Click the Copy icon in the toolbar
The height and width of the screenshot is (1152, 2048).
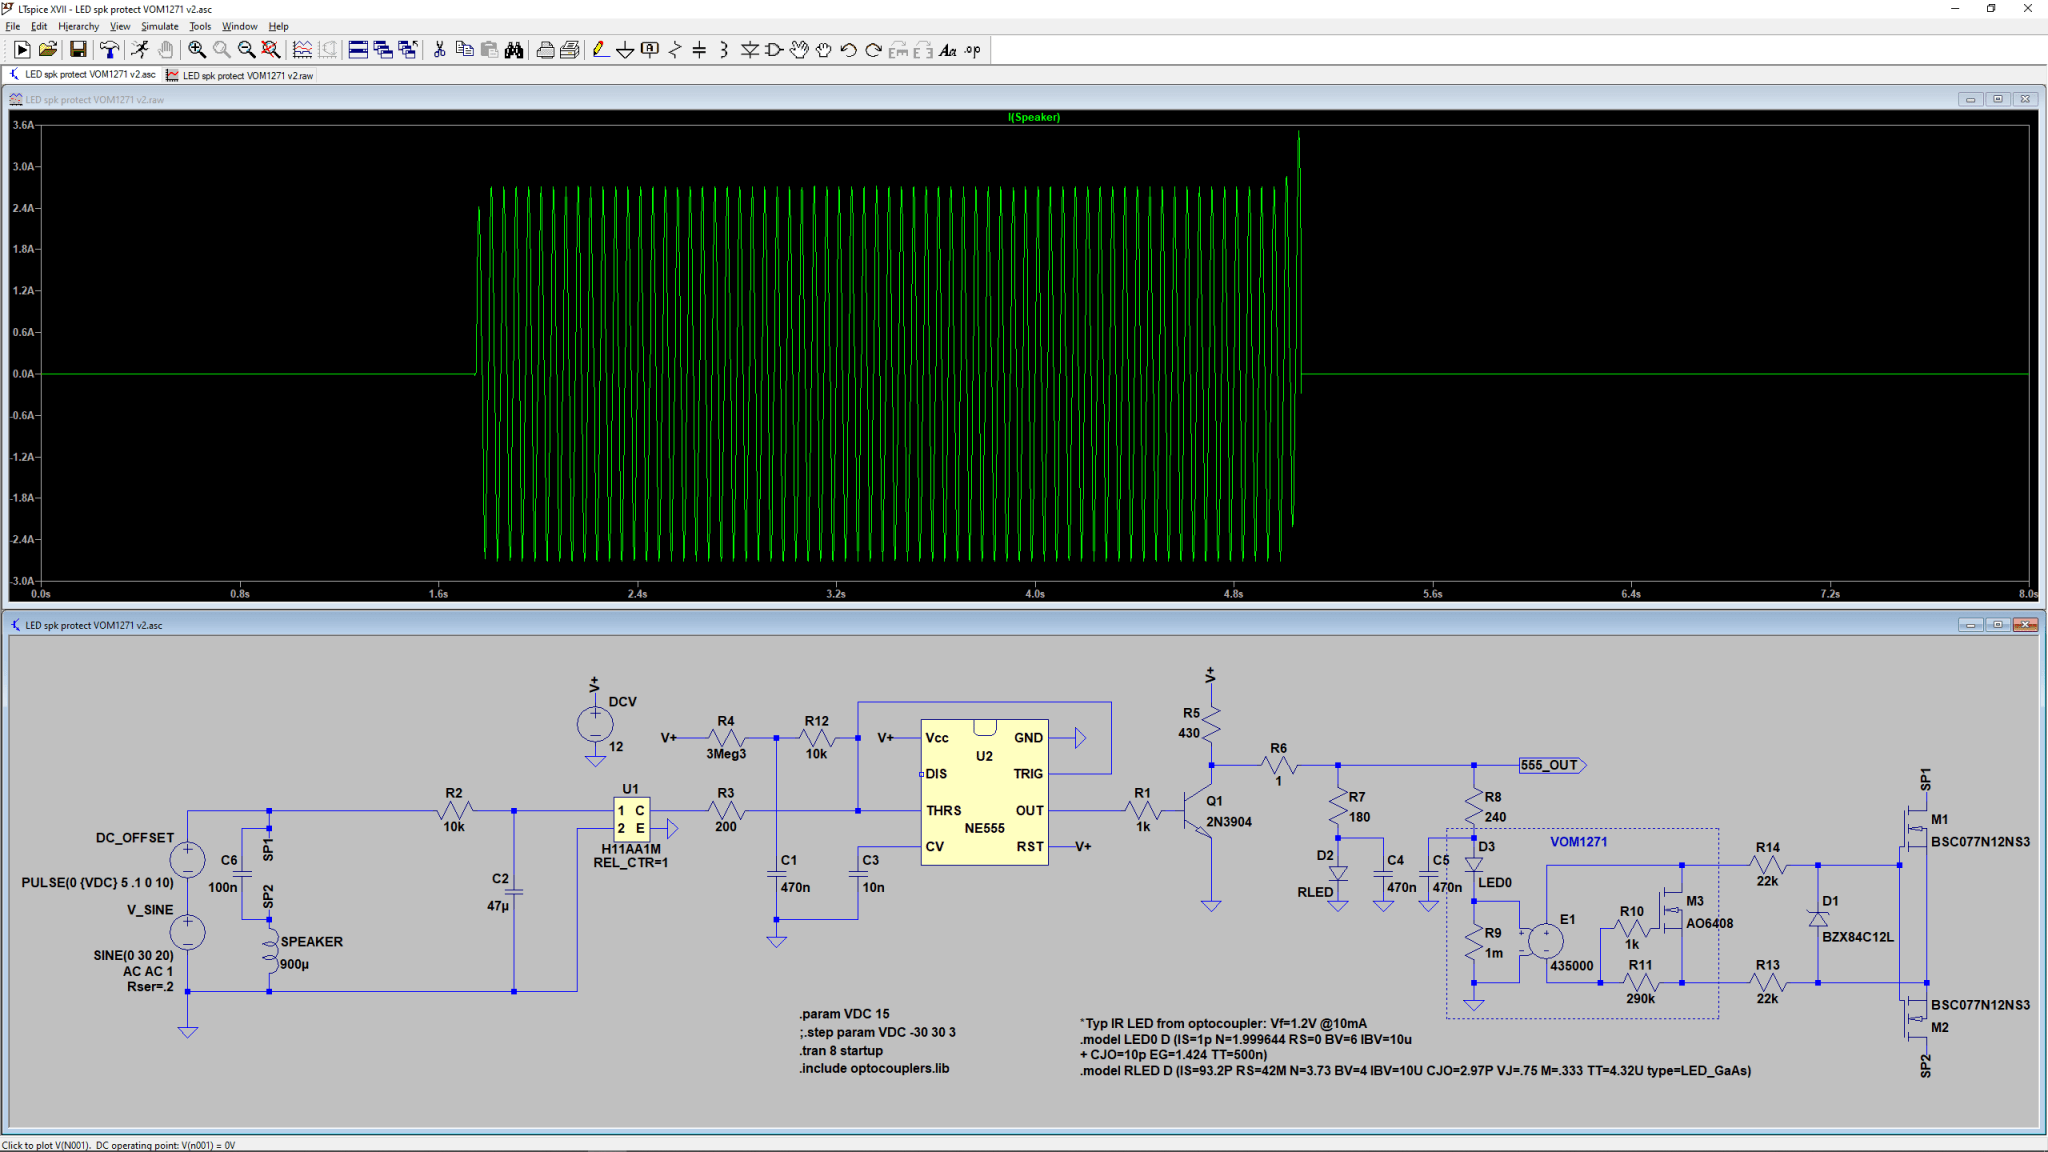pyautogui.click(x=464, y=50)
